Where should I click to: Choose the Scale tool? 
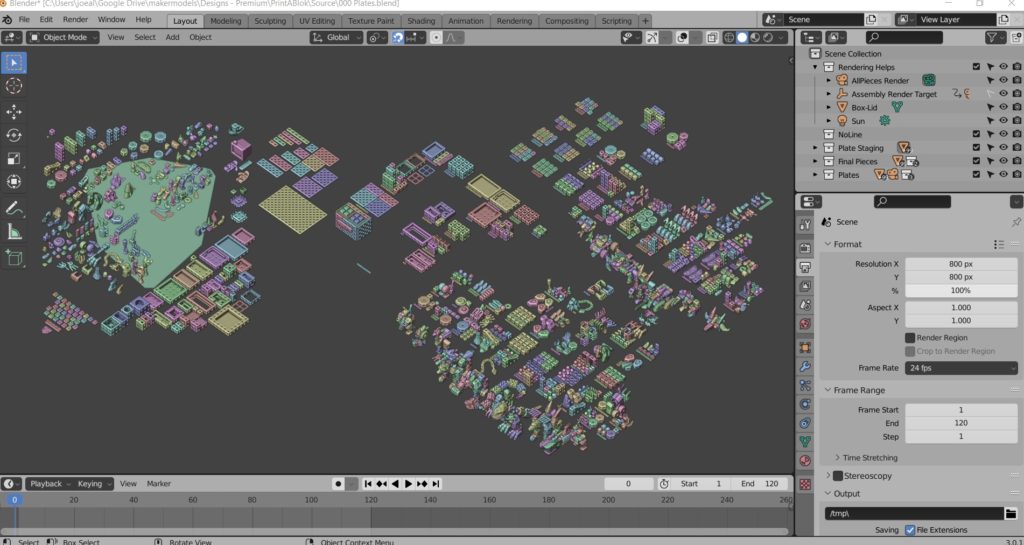click(14, 159)
